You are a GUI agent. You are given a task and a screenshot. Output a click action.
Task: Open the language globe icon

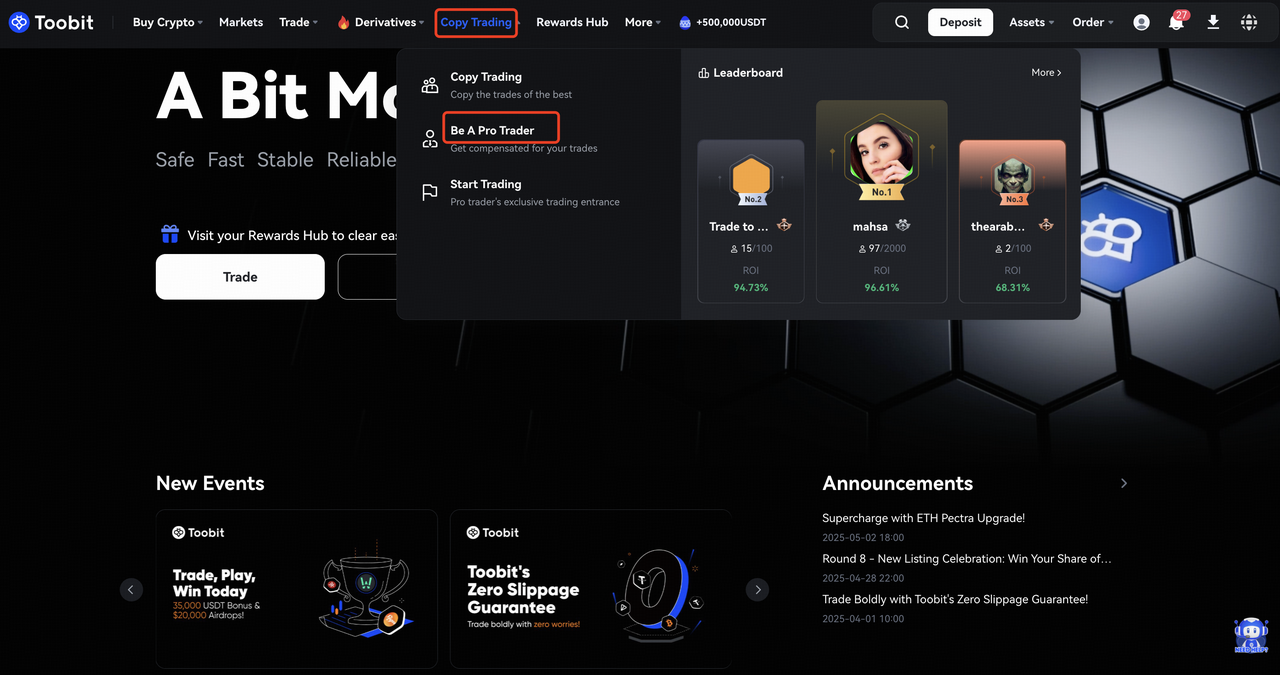(1248, 22)
